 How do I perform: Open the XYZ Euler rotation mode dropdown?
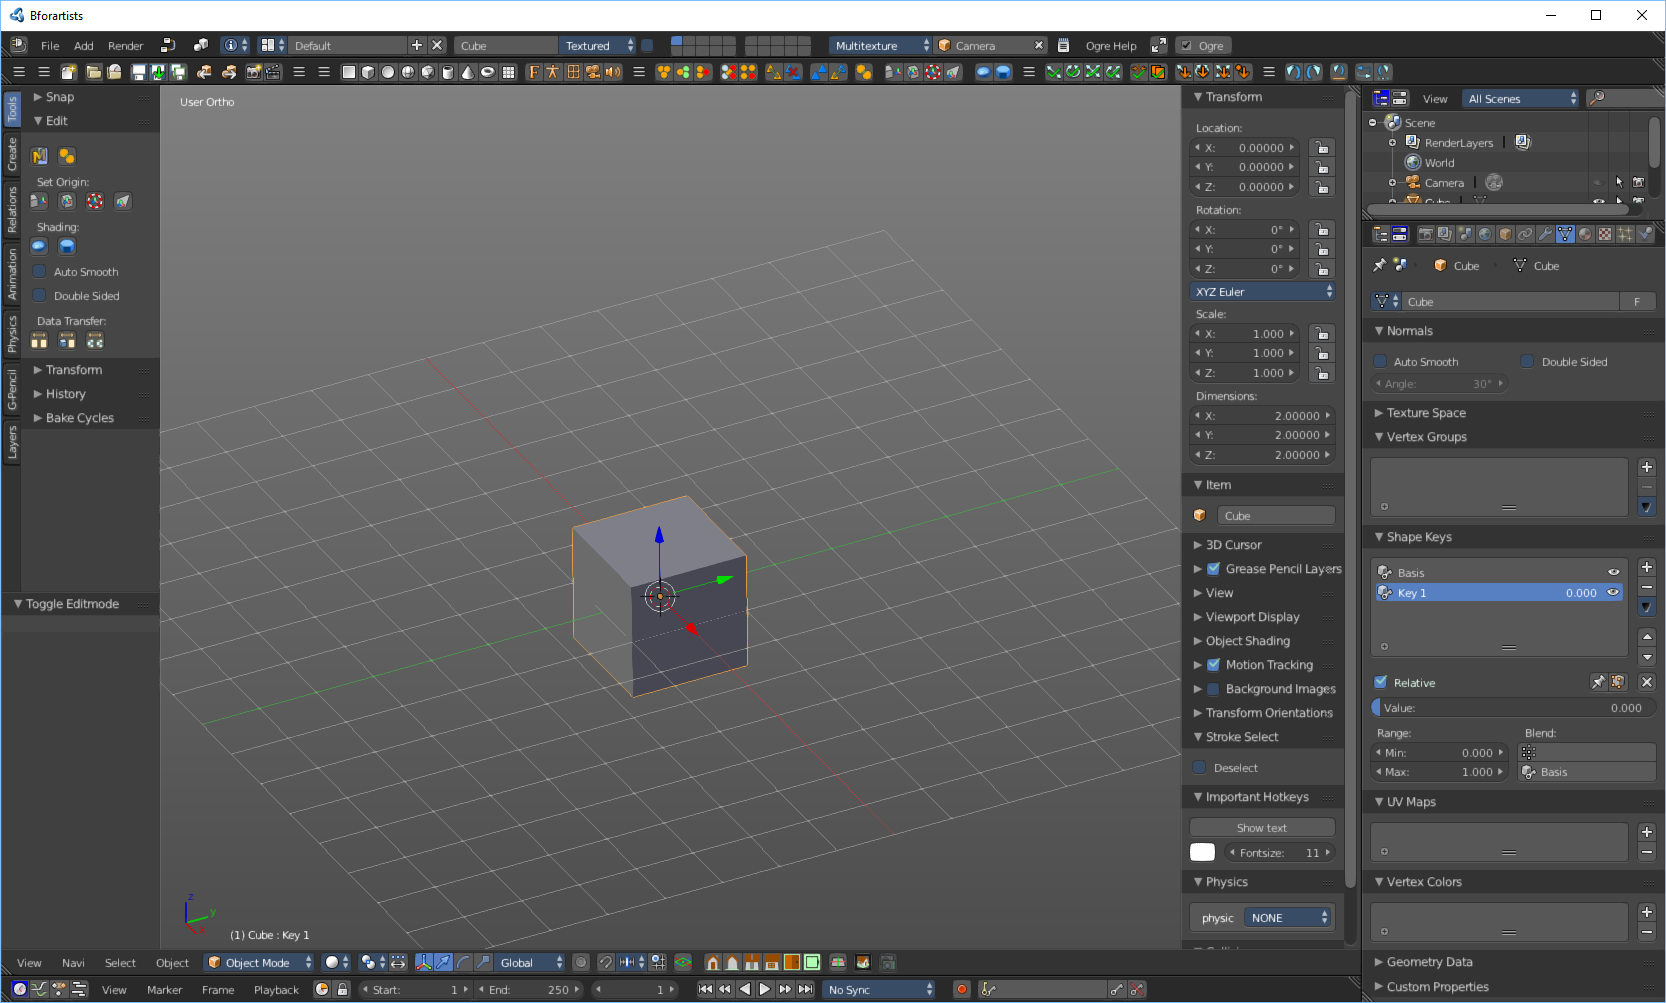(x=1264, y=292)
